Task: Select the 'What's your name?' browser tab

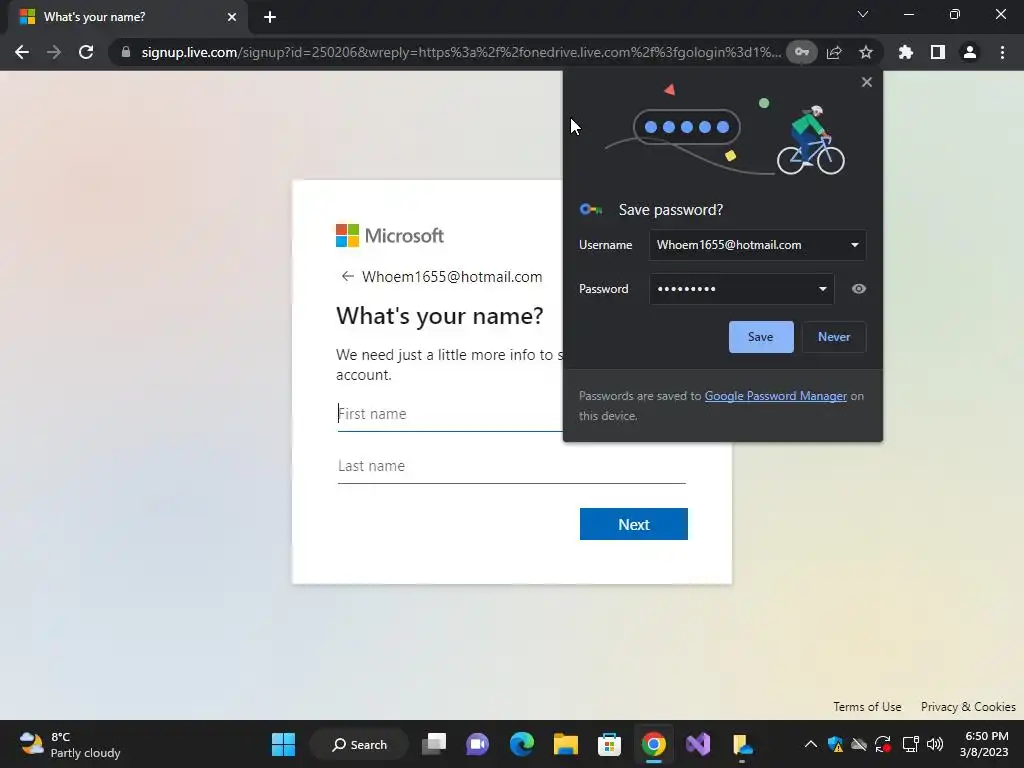Action: tap(128, 17)
